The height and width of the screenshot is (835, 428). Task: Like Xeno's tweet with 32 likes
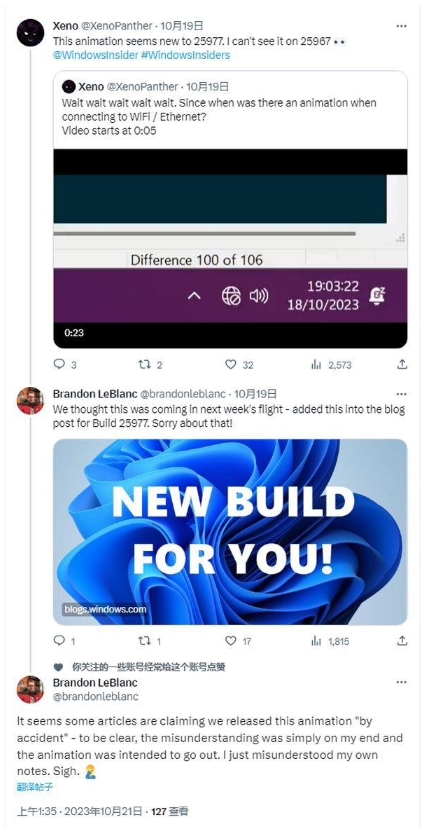[238, 365]
